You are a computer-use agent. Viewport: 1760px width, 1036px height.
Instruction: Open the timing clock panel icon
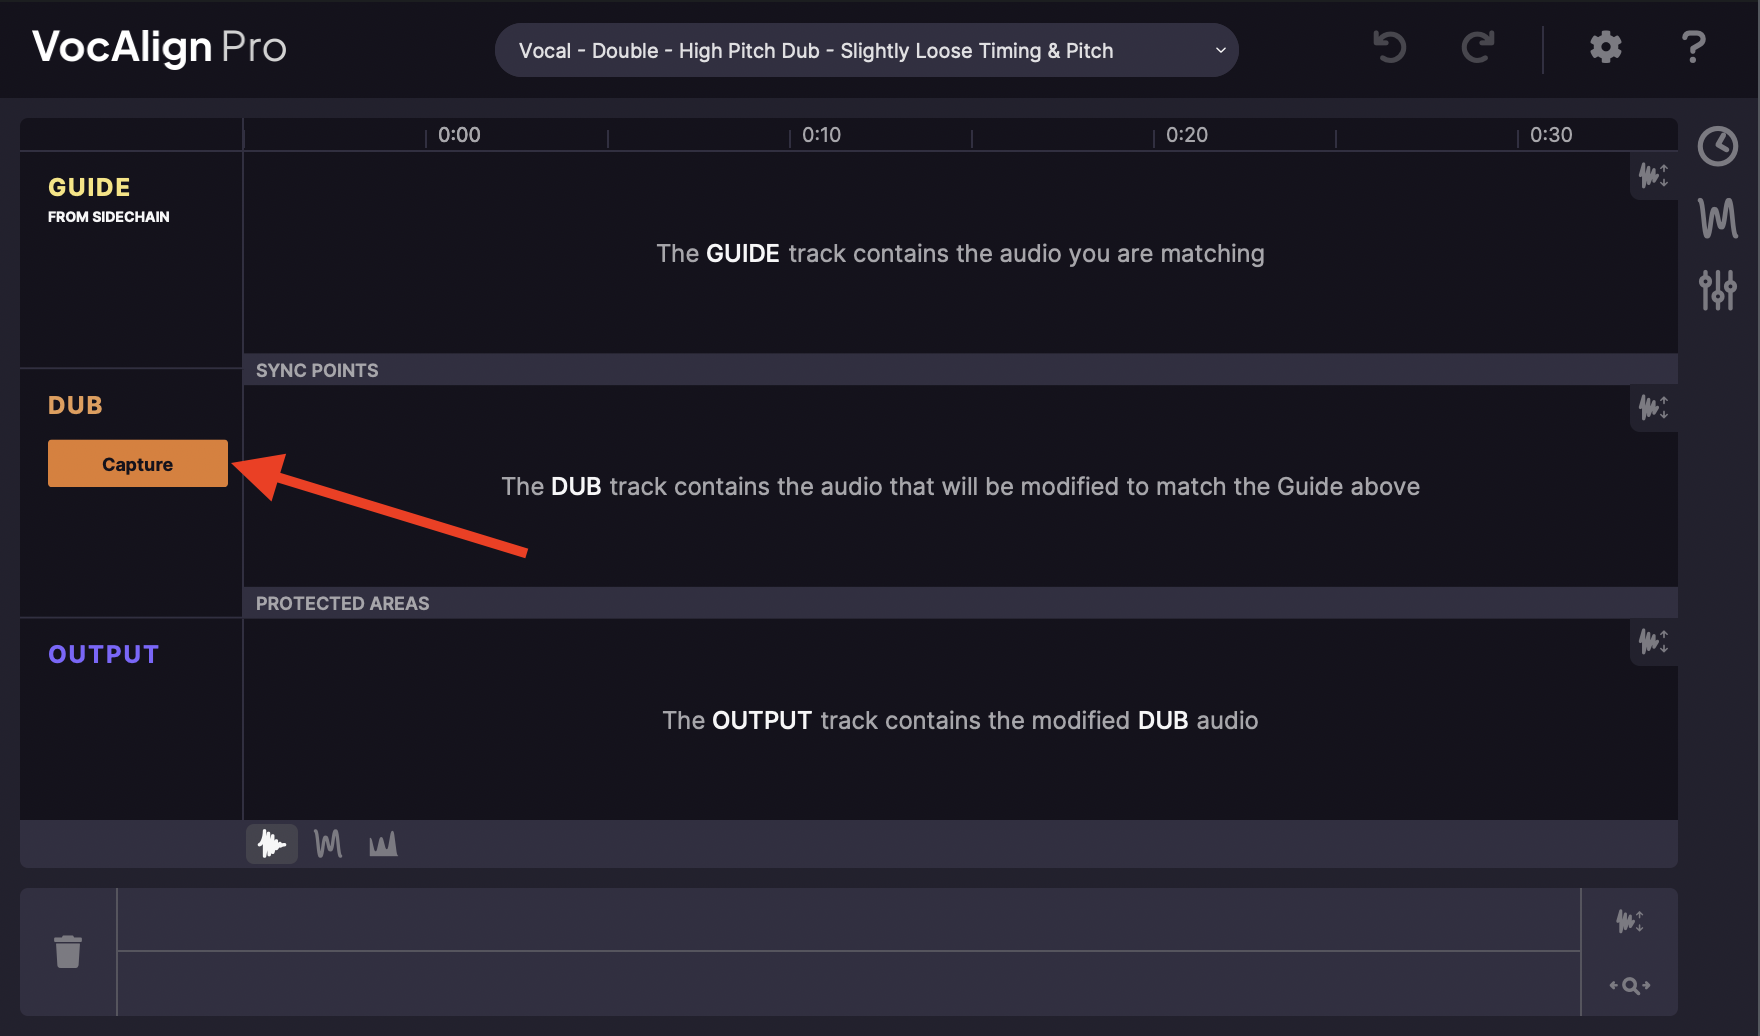[x=1717, y=147]
